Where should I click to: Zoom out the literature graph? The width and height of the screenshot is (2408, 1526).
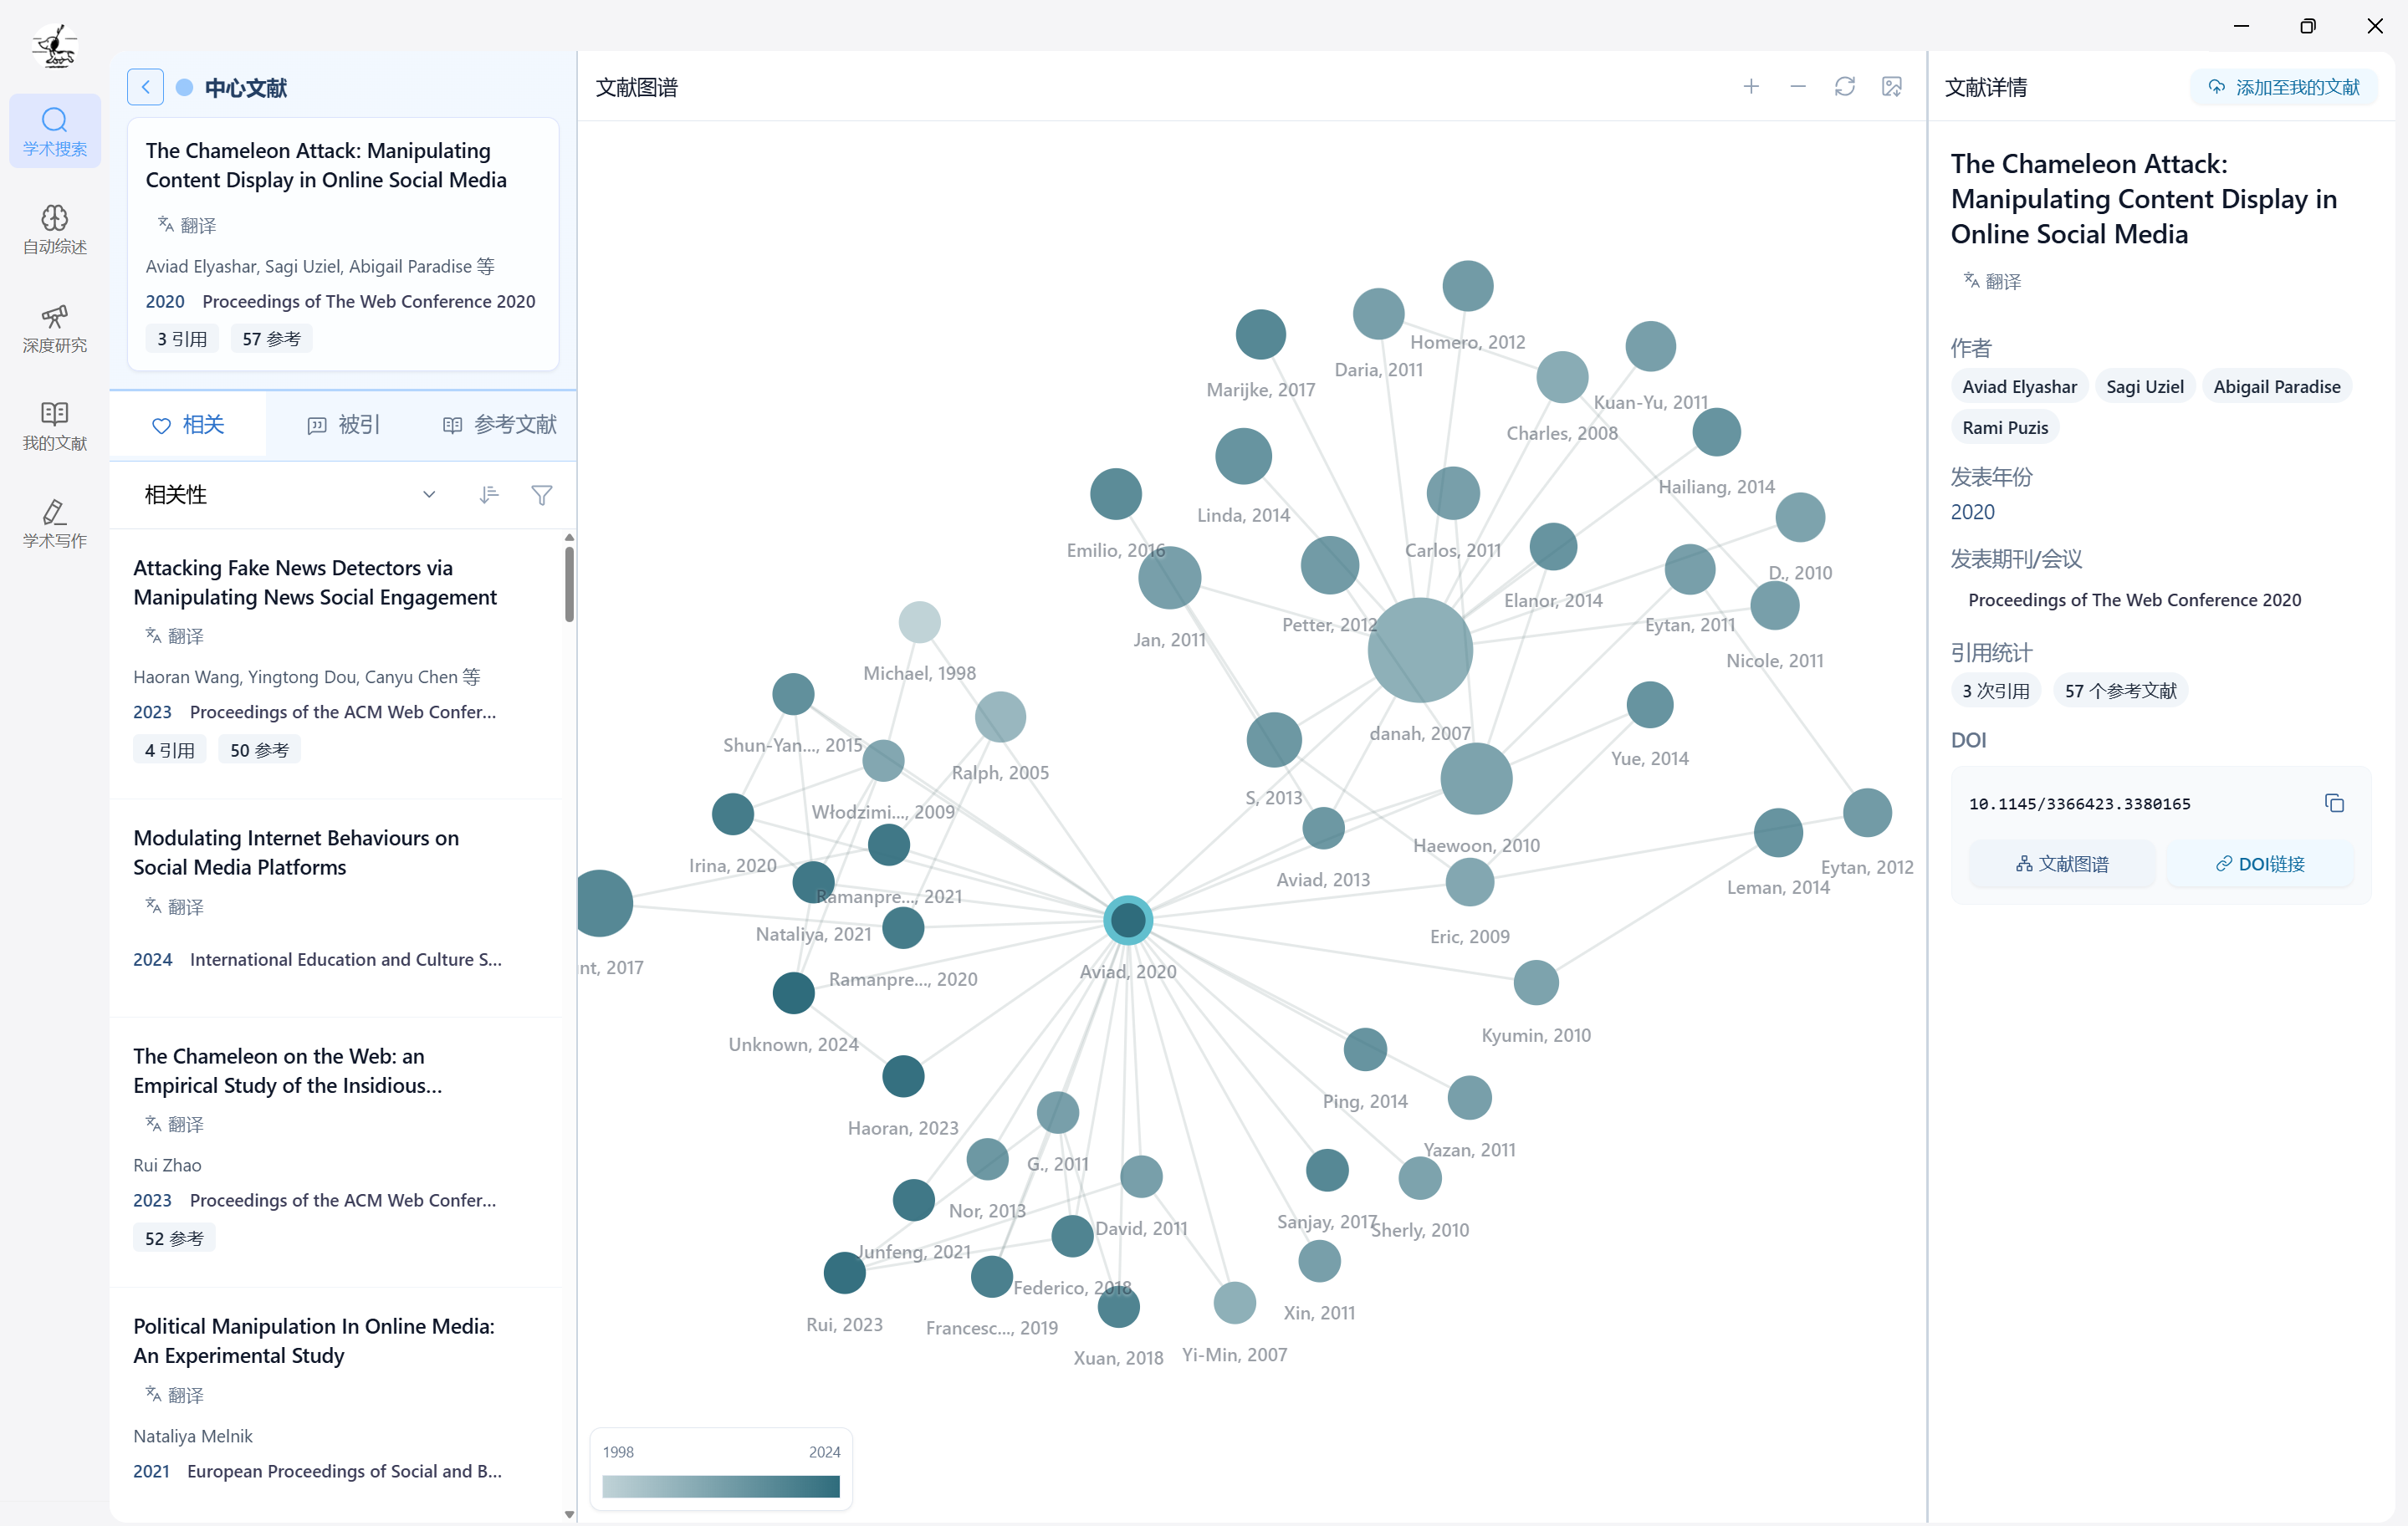point(1797,87)
